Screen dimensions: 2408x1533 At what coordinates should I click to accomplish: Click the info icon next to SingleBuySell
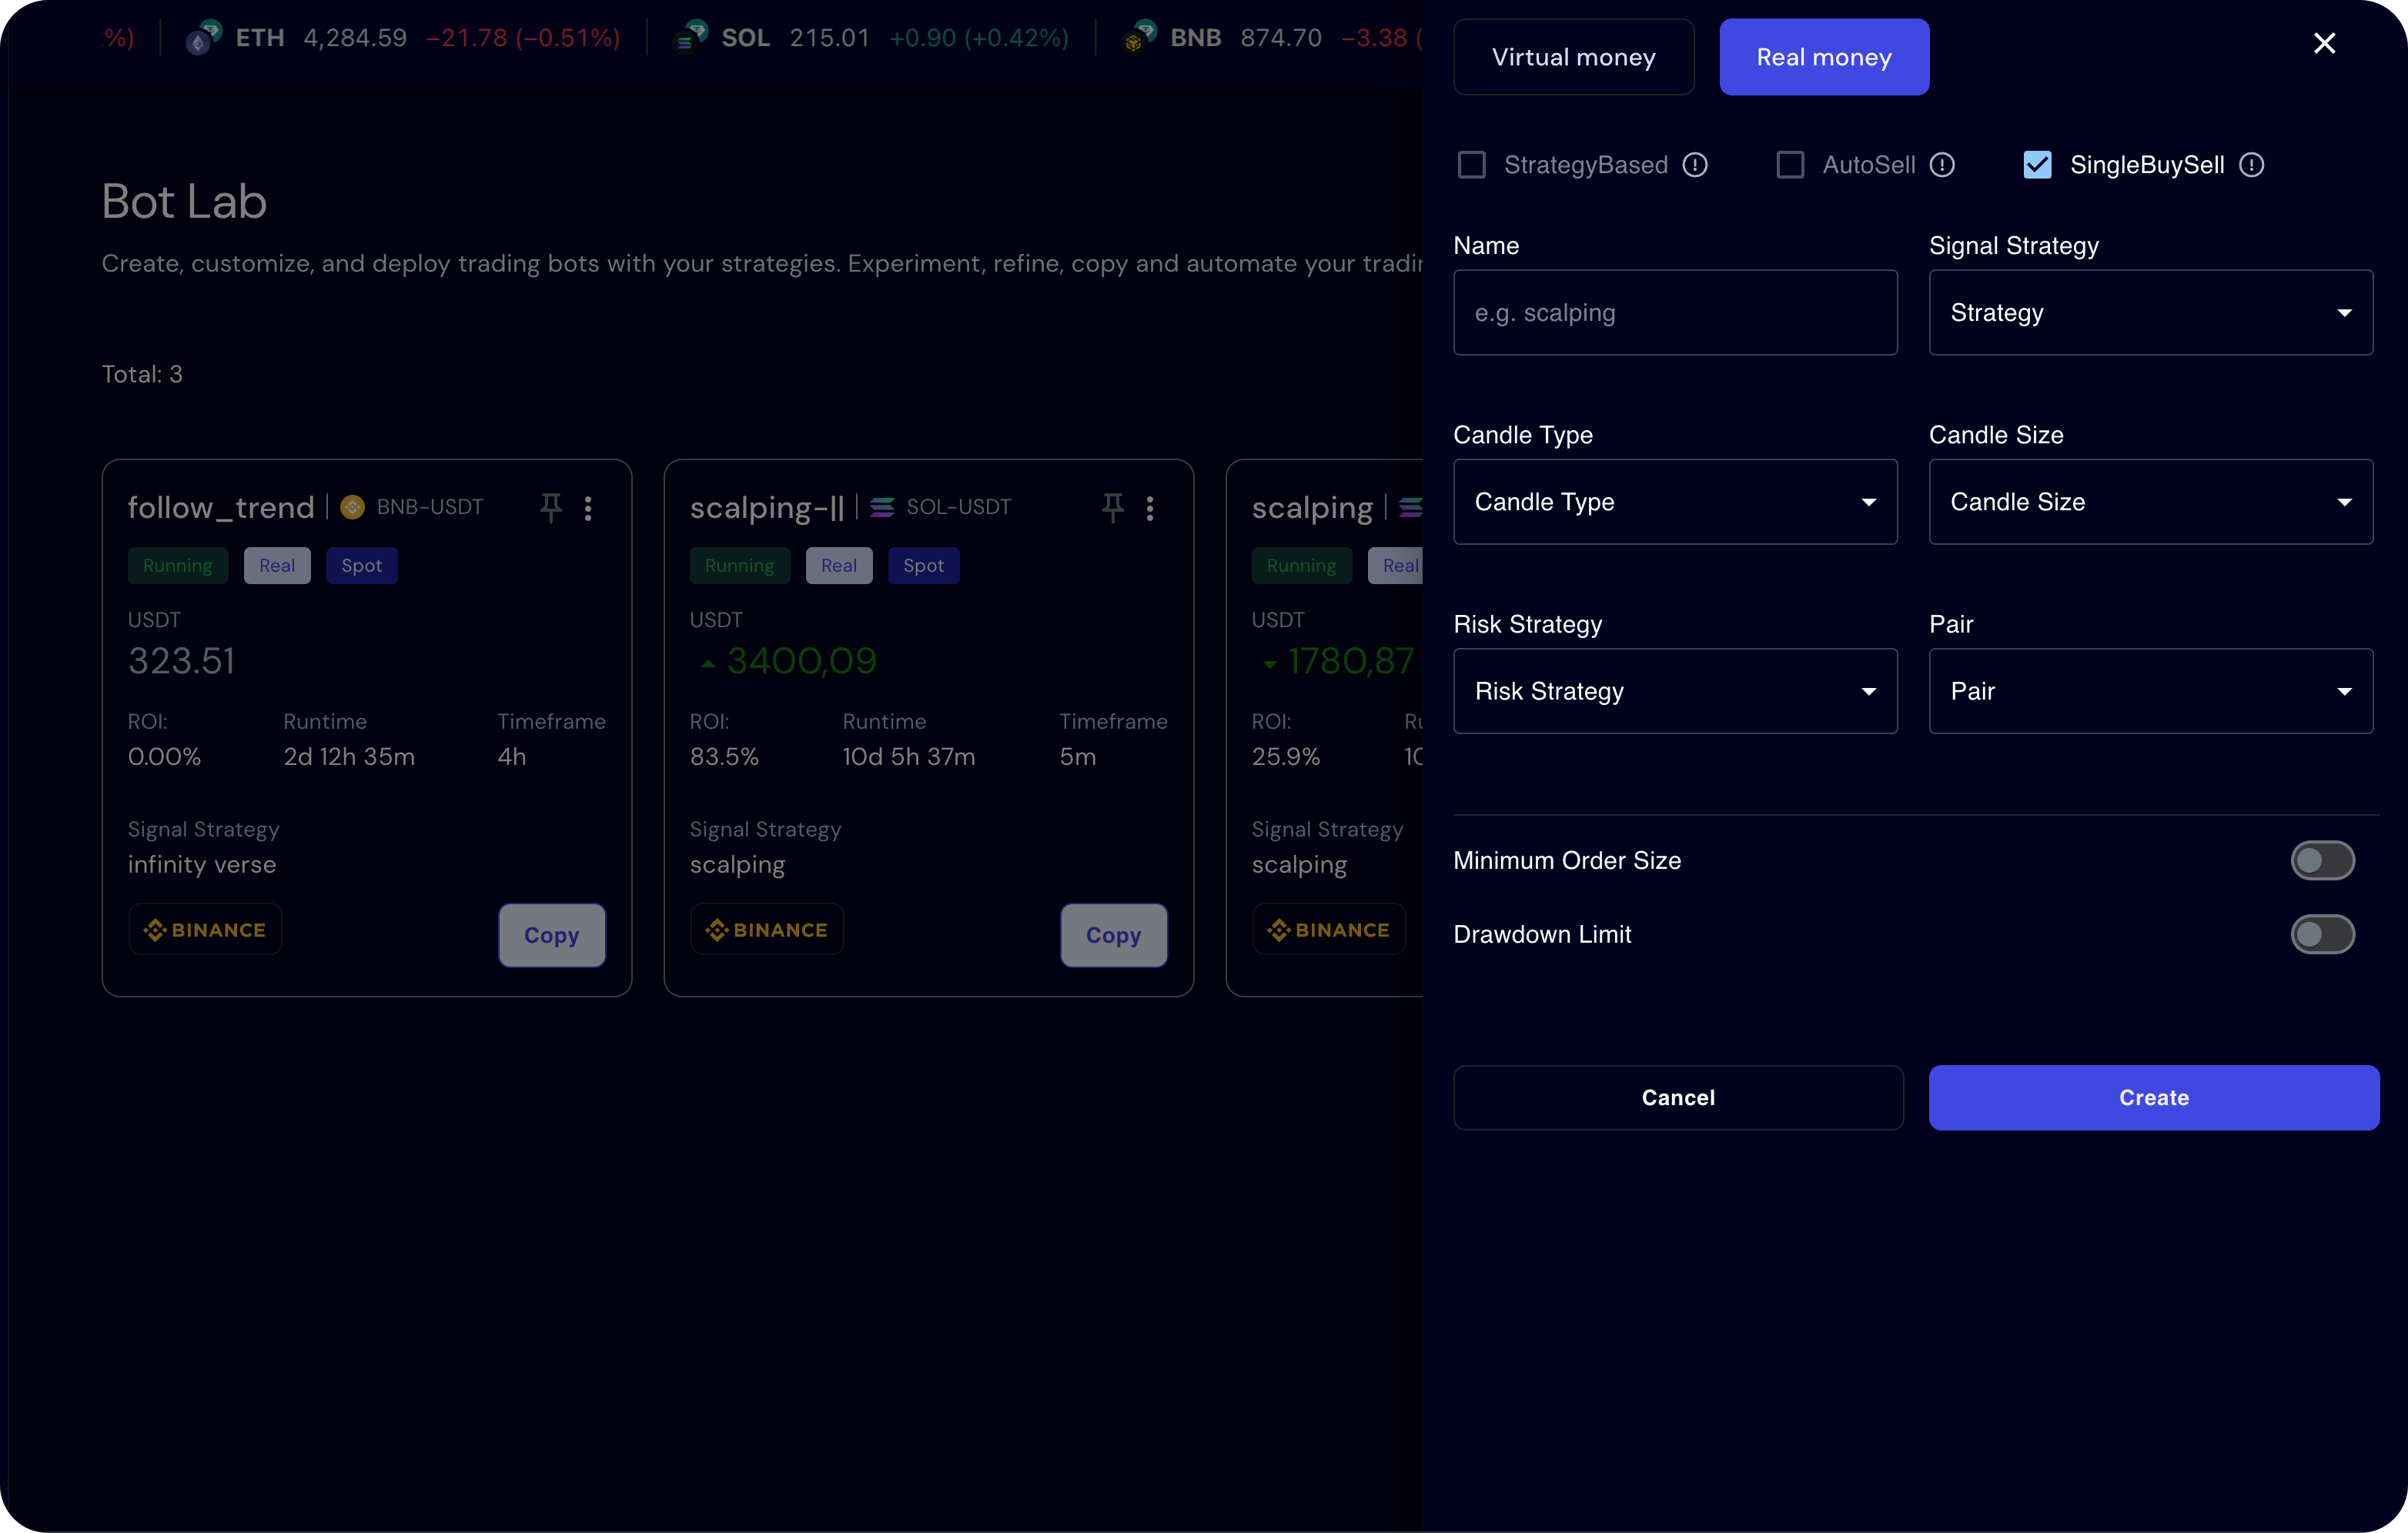(x=2251, y=165)
